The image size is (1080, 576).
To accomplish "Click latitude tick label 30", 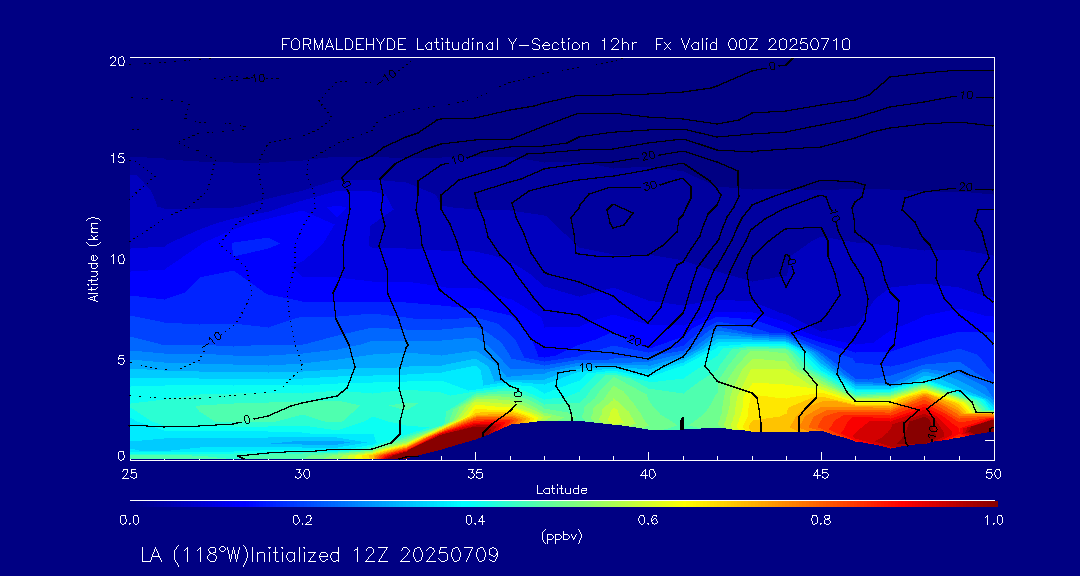I will (302, 474).
